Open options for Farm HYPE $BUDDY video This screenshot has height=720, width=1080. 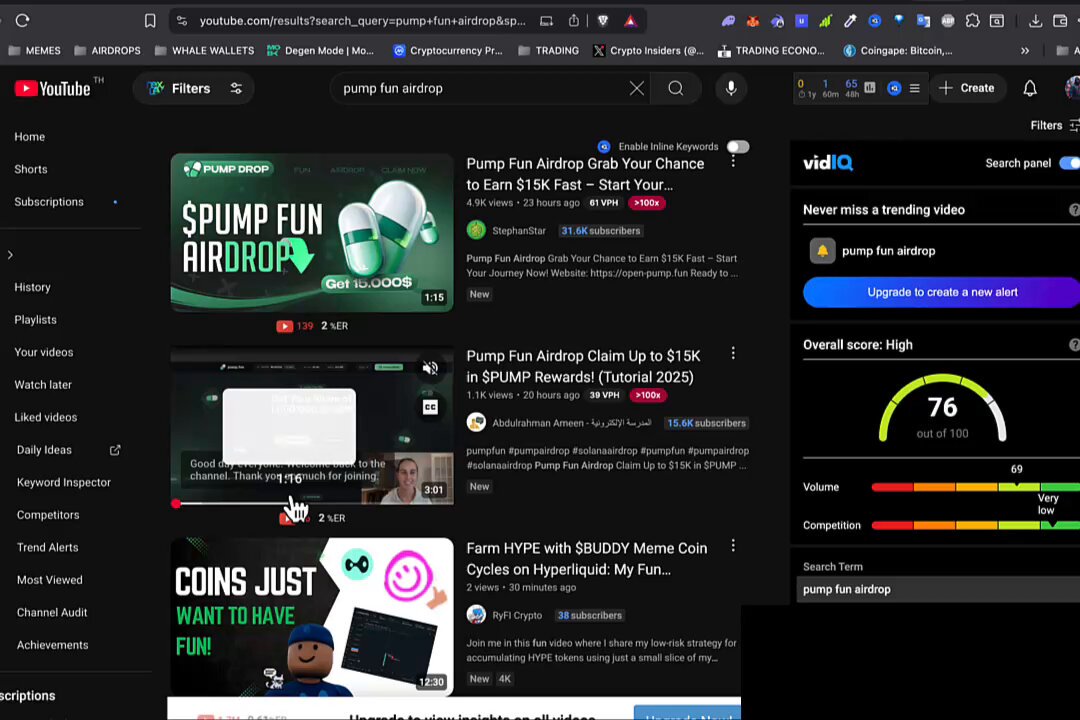point(733,546)
